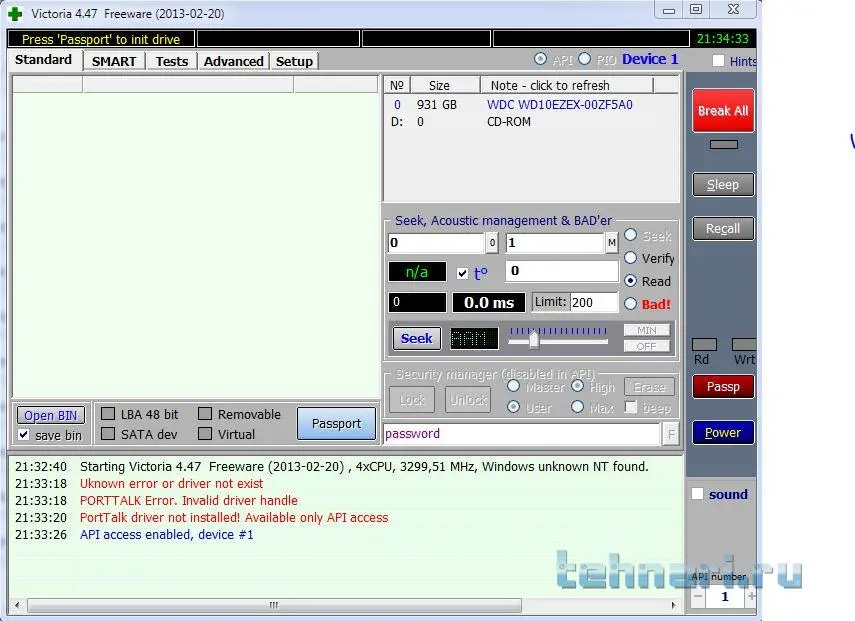Click the 'F' button next to password field
Screen dimensions: 855x621
[x=671, y=434]
